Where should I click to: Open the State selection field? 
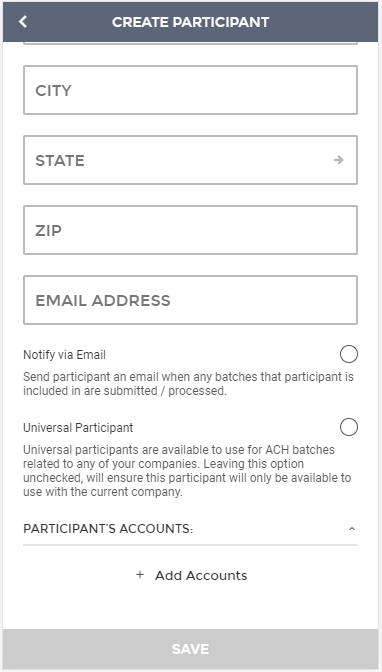click(190, 160)
